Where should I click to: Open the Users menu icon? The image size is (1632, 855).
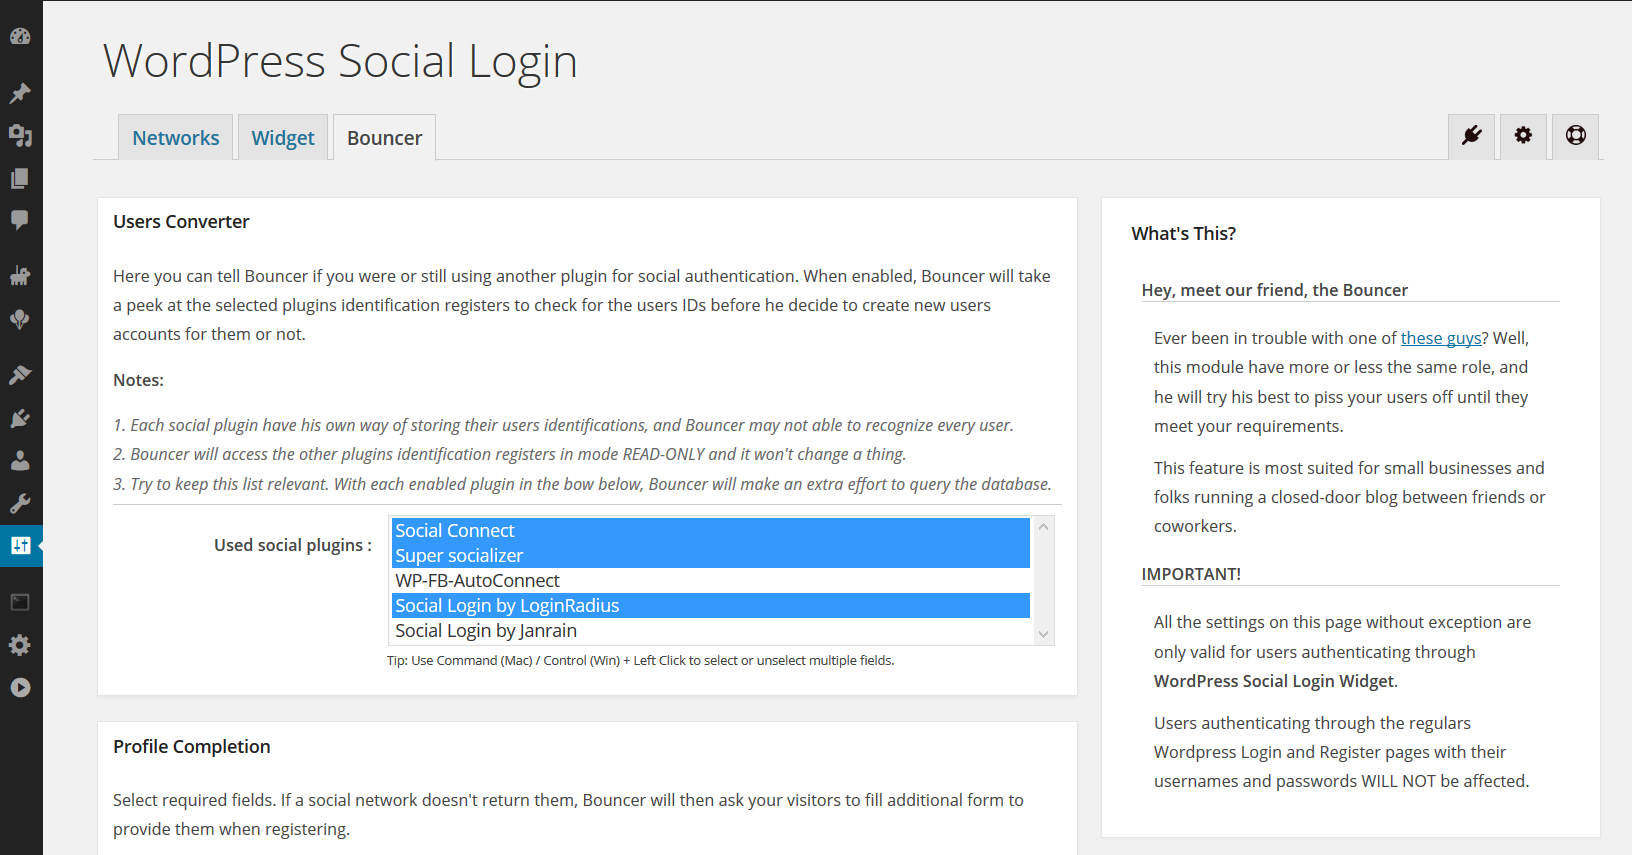20,460
